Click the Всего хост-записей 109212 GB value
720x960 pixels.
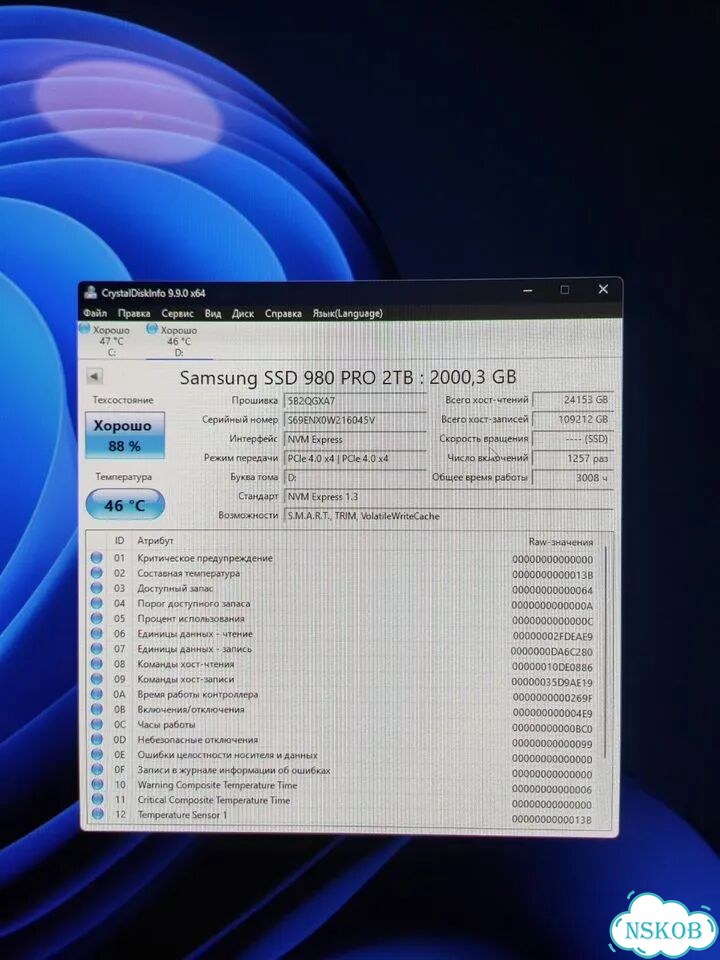click(x=572, y=419)
